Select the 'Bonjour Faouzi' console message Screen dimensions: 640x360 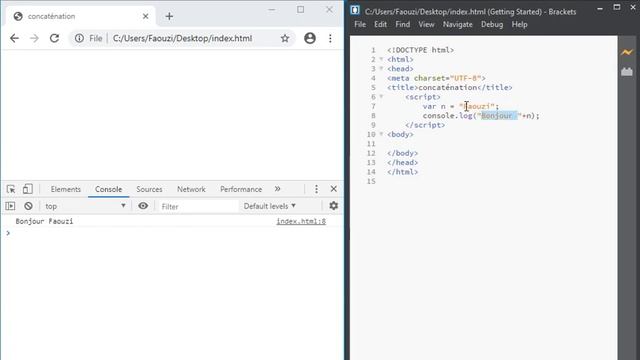[x=44, y=221]
